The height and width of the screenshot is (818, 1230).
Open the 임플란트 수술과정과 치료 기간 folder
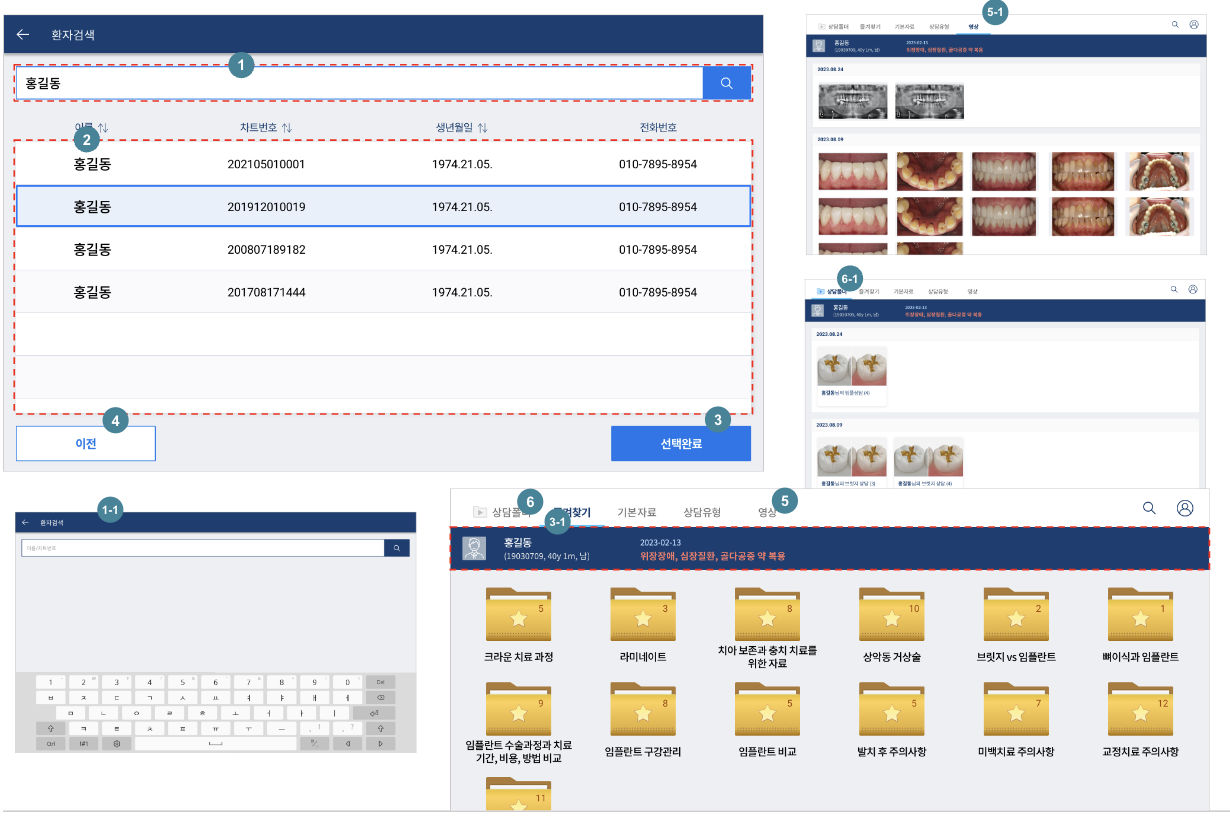tap(517, 708)
